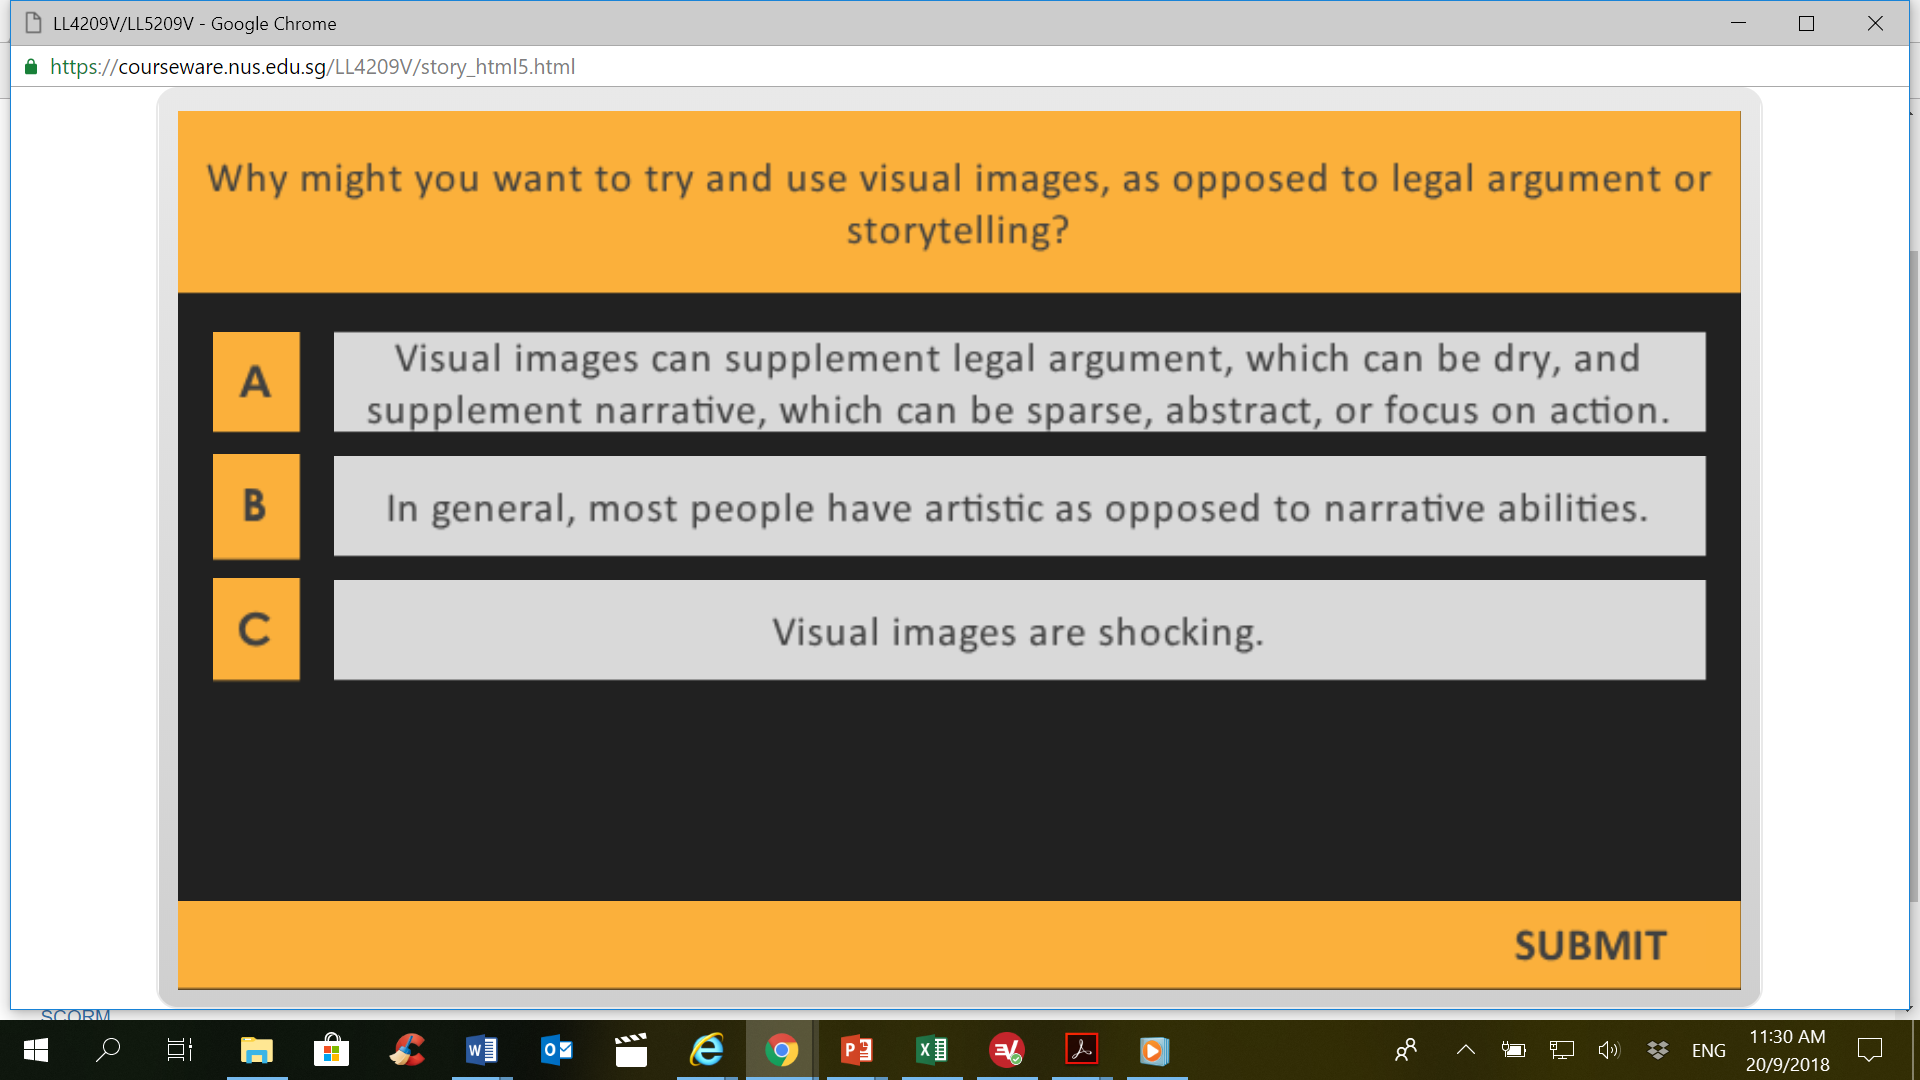Open notification action center
Viewport: 1920px width, 1080px height.
1869,1050
